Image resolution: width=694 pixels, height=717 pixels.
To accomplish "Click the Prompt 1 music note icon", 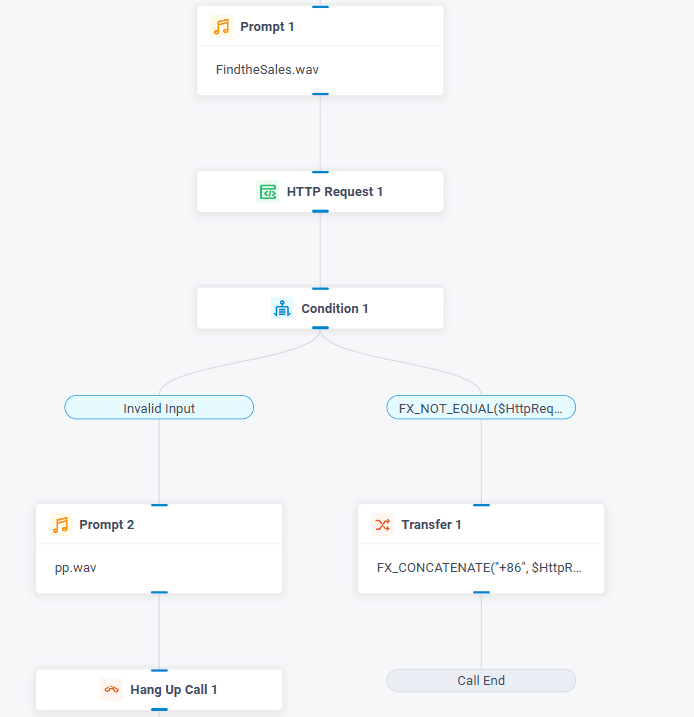I will (222, 27).
